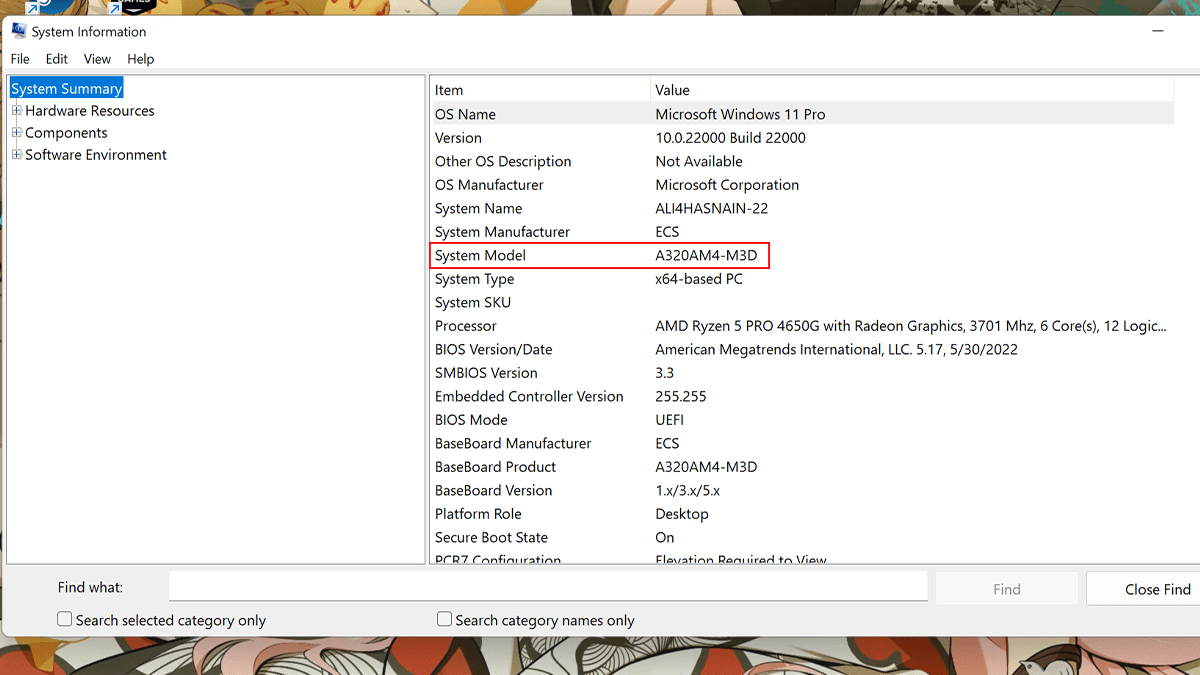The height and width of the screenshot is (675, 1200).
Task: Open the View menu
Action: click(97, 59)
